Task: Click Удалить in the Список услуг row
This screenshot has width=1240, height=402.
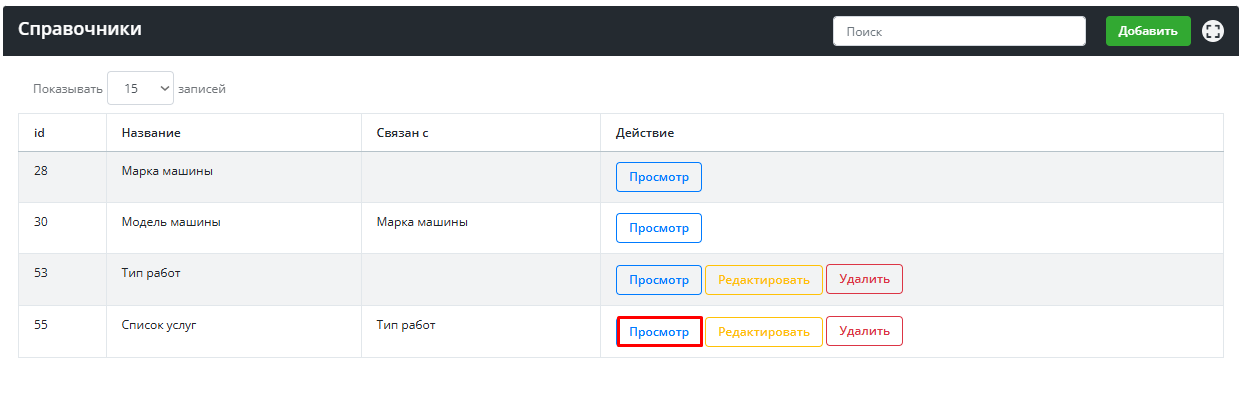Action: point(864,331)
